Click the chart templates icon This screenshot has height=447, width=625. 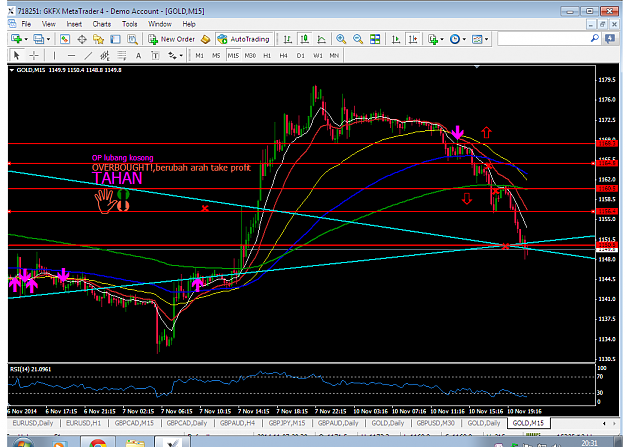pos(477,39)
